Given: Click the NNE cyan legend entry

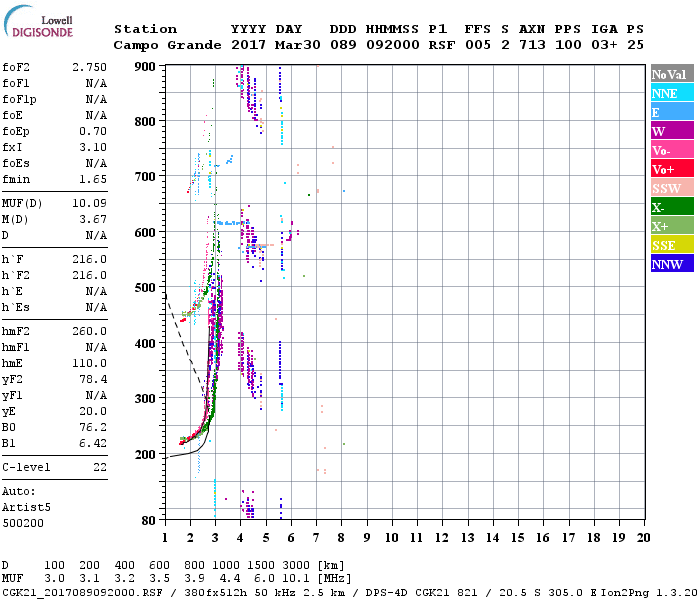Looking at the screenshot, I should pyautogui.click(x=671, y=93).
